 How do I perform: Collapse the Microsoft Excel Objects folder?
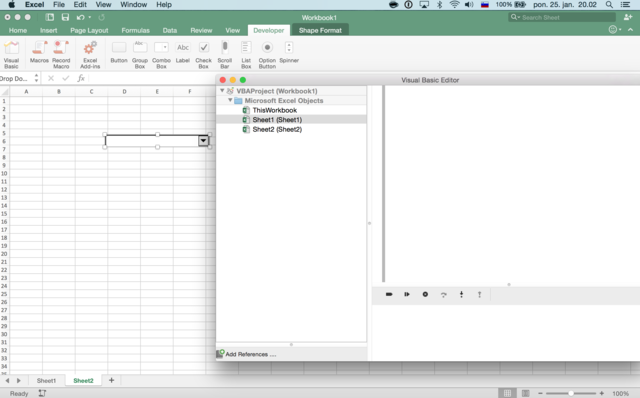230,100
